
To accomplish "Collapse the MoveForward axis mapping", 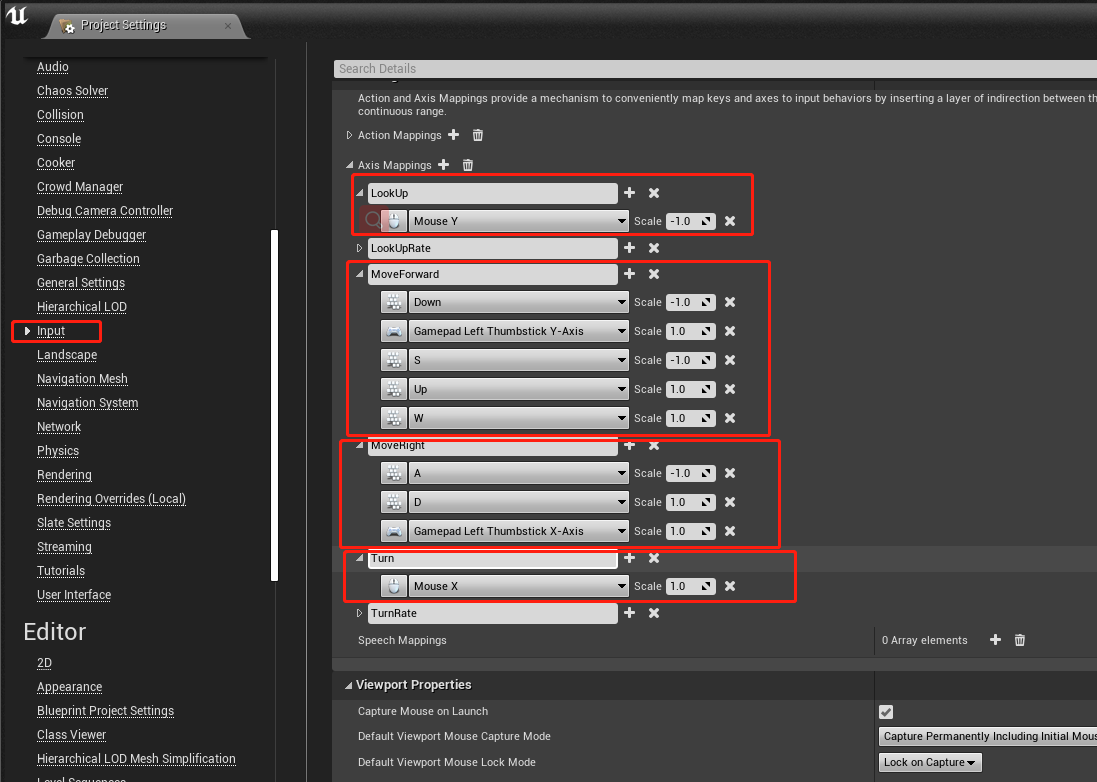I will [358, 274].
